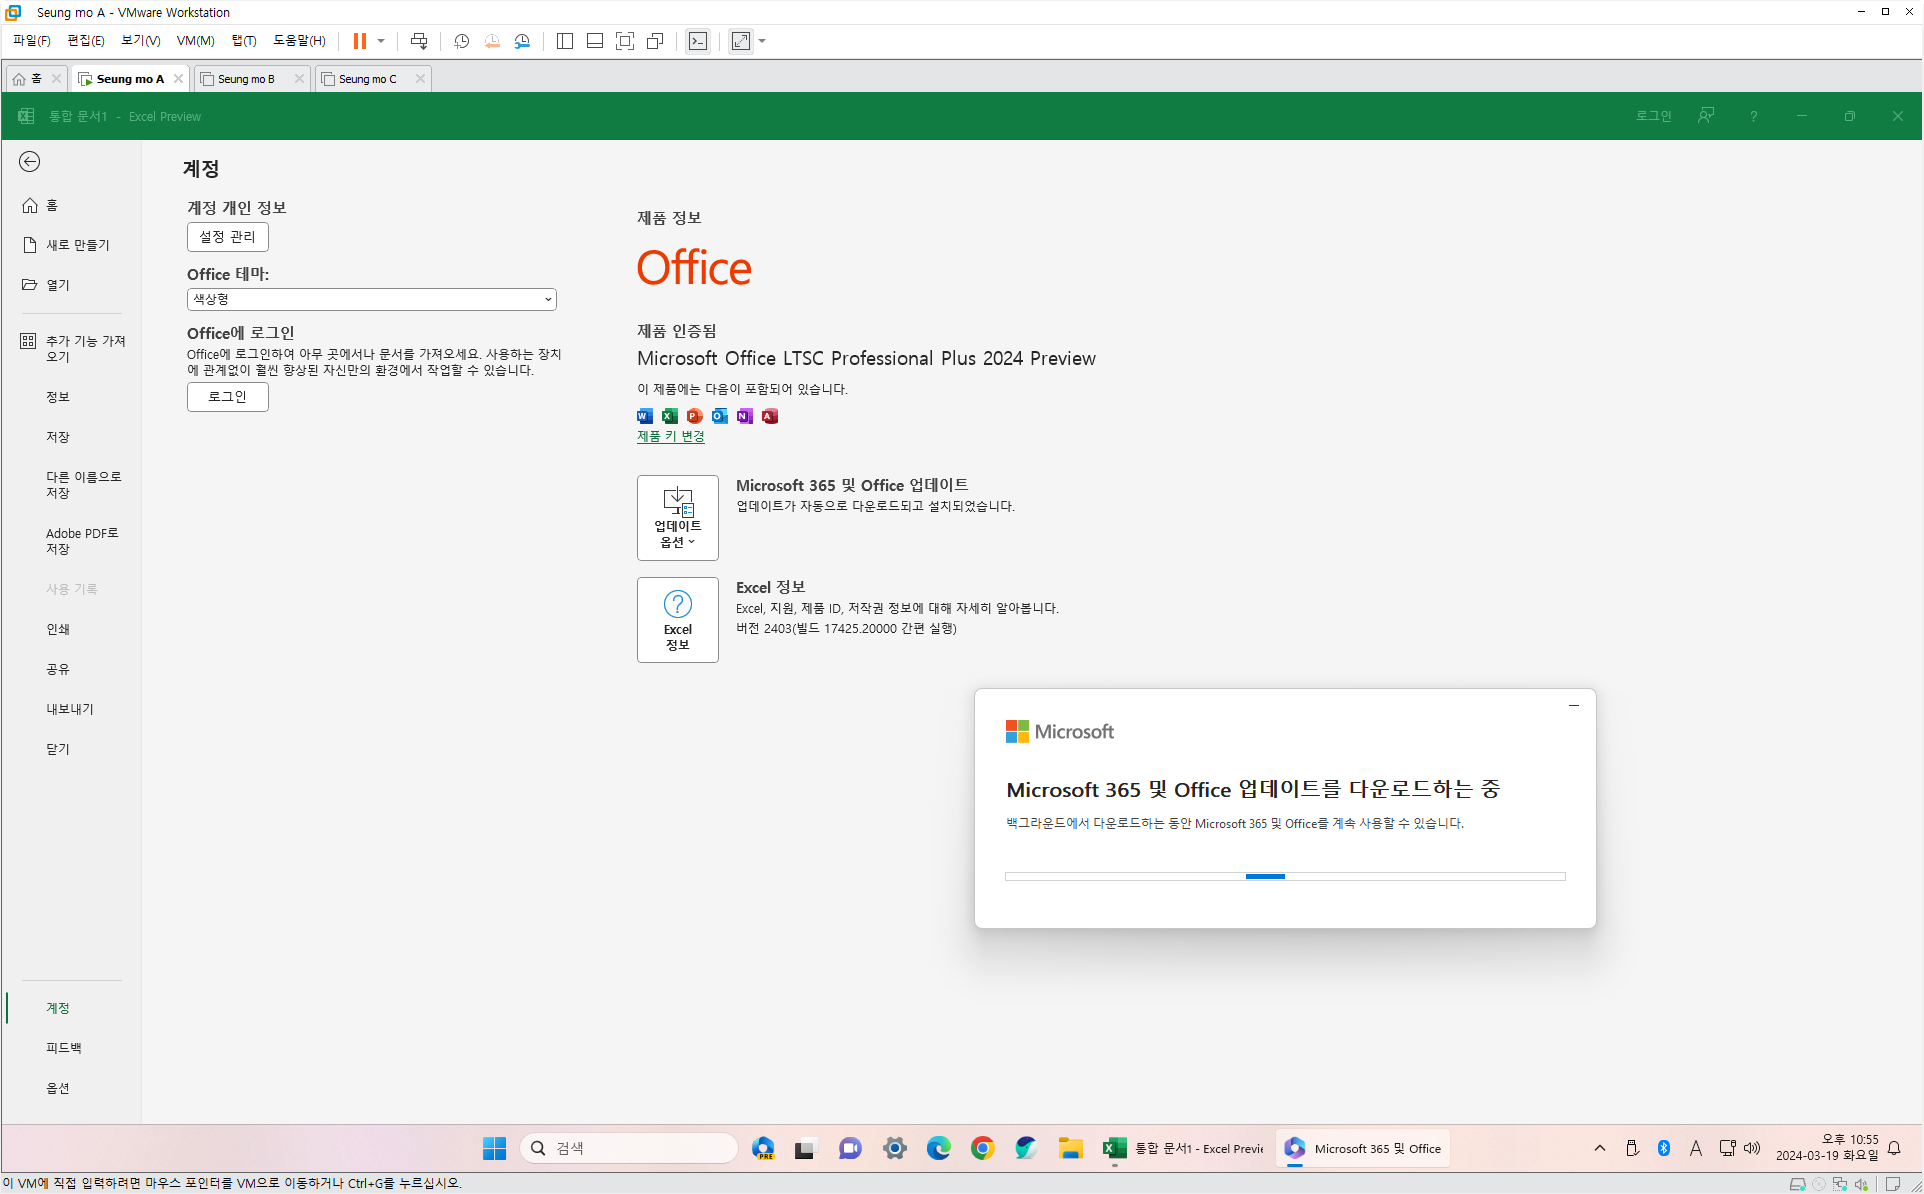The height and width of the screenshot is (1194, 1924).
Task: Click the 제품 키 변경 link
Action: (670, 436)
